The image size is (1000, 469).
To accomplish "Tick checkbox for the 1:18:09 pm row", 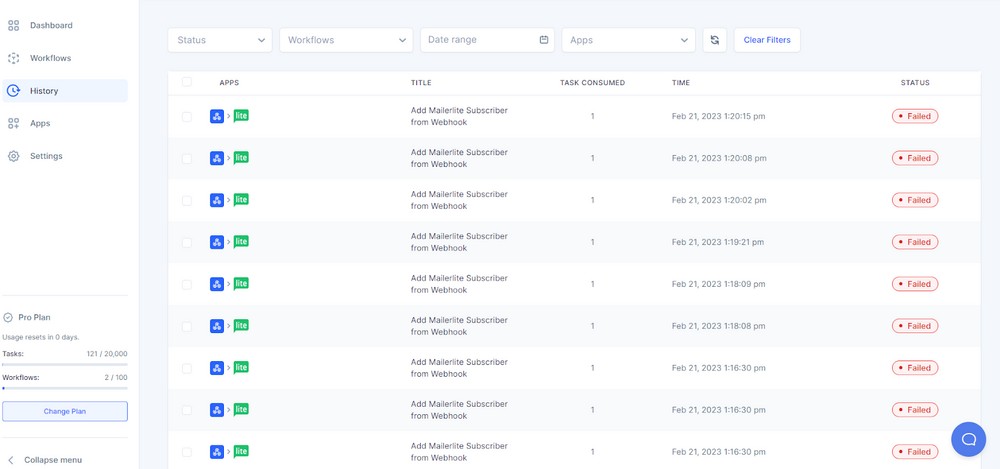I will pos(187,285).
